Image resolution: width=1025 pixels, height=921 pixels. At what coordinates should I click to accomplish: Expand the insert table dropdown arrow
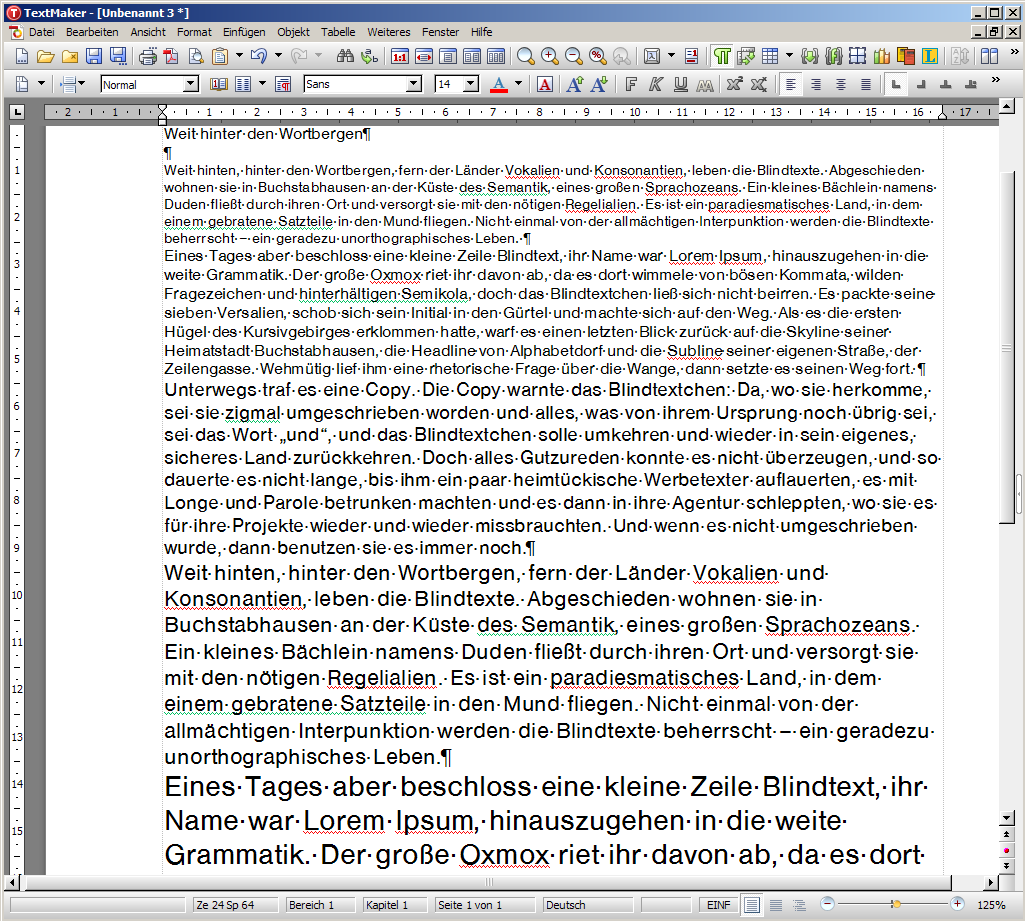coord(789,56)
